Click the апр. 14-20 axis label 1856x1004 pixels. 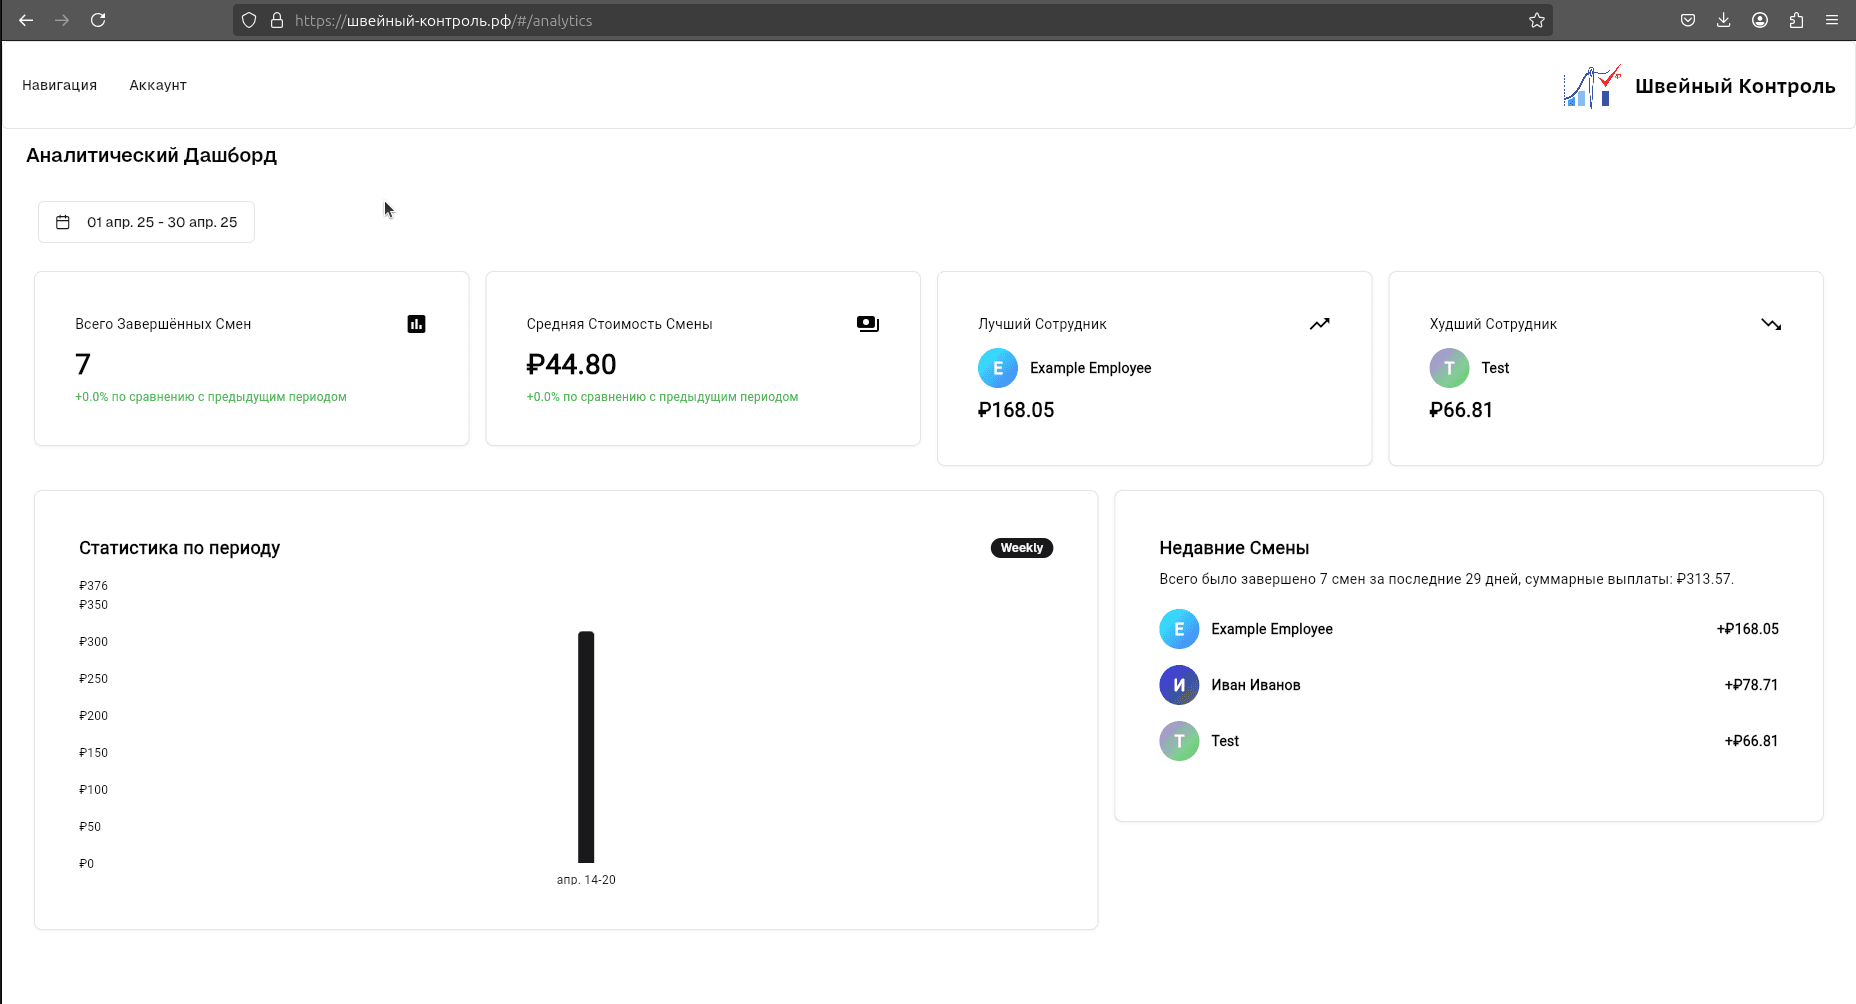pos(586,880)
